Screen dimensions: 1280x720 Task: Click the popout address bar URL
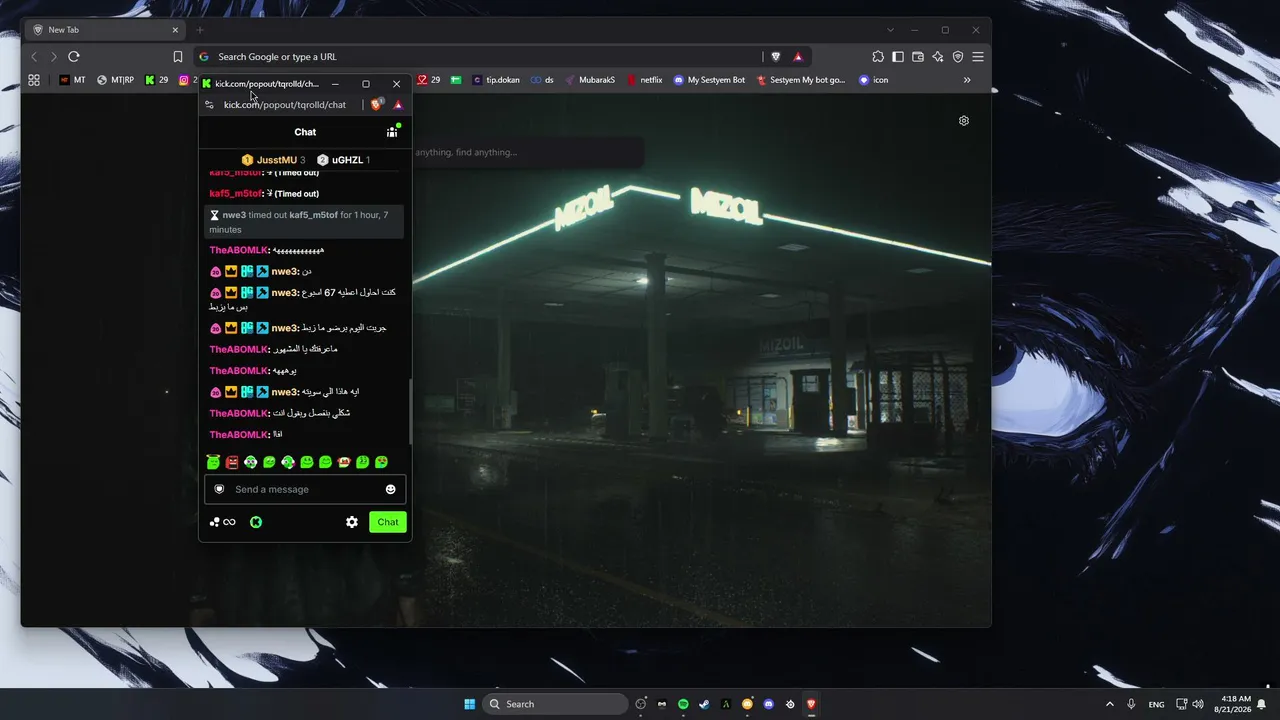(x=285, y=105)
